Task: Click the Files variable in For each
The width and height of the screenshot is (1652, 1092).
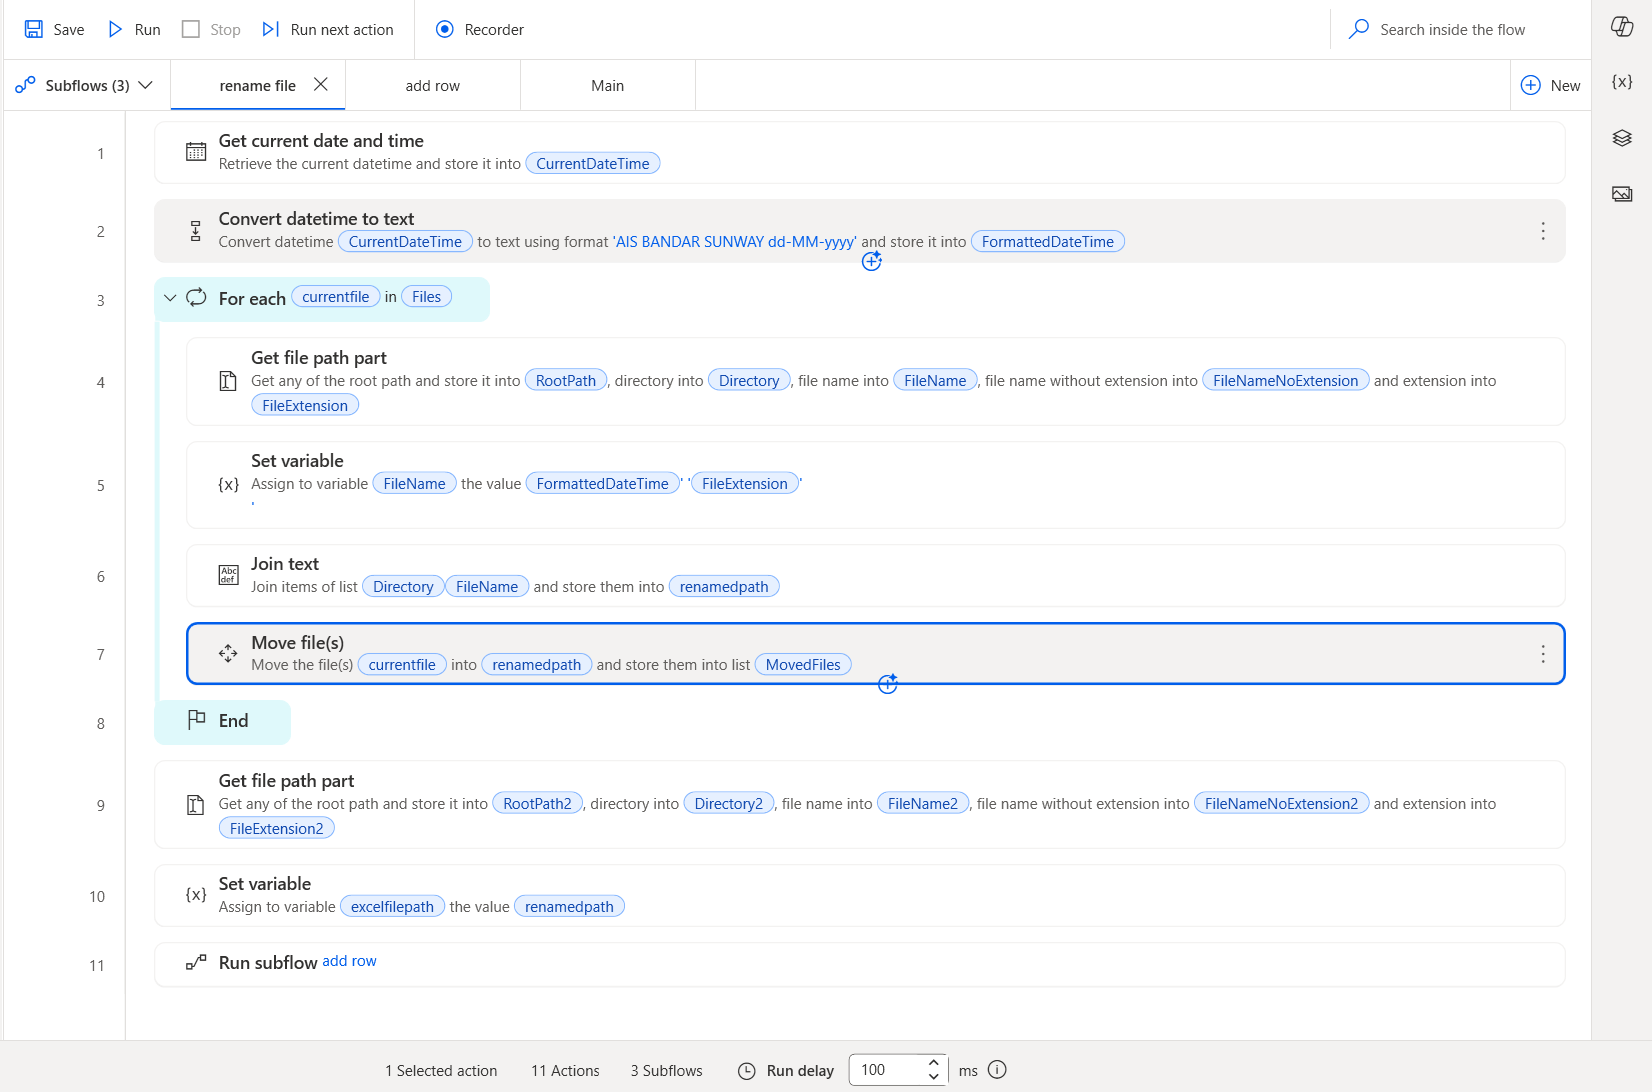Action: [427, 297]
